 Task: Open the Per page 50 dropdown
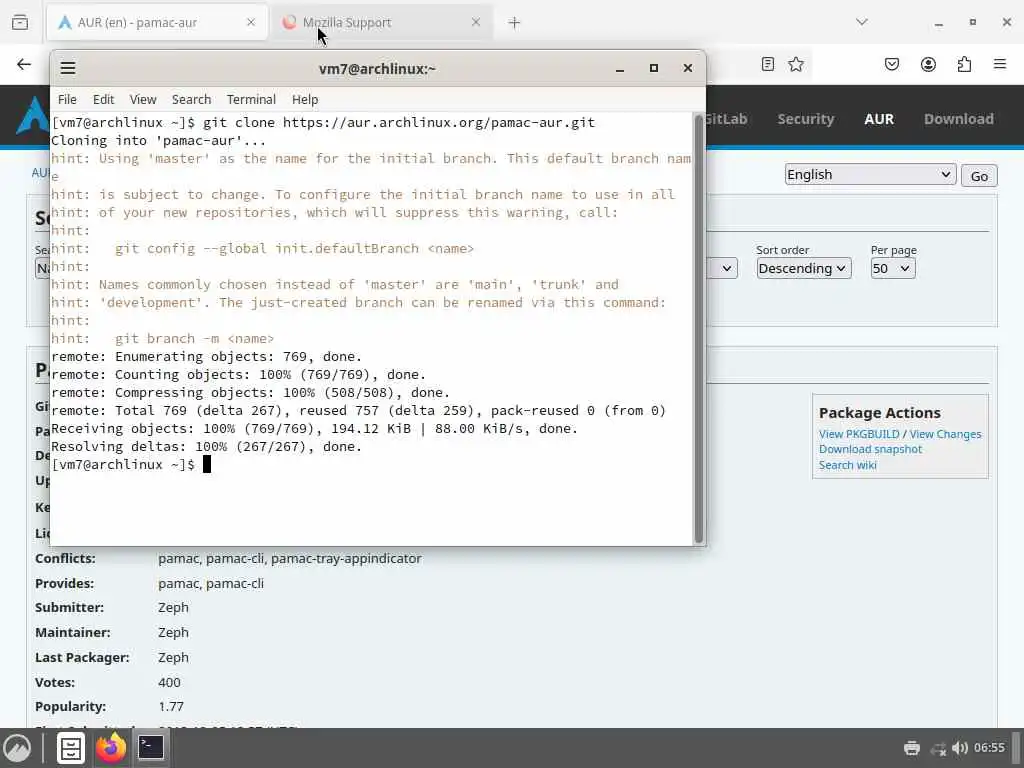[x=893, y=268]
